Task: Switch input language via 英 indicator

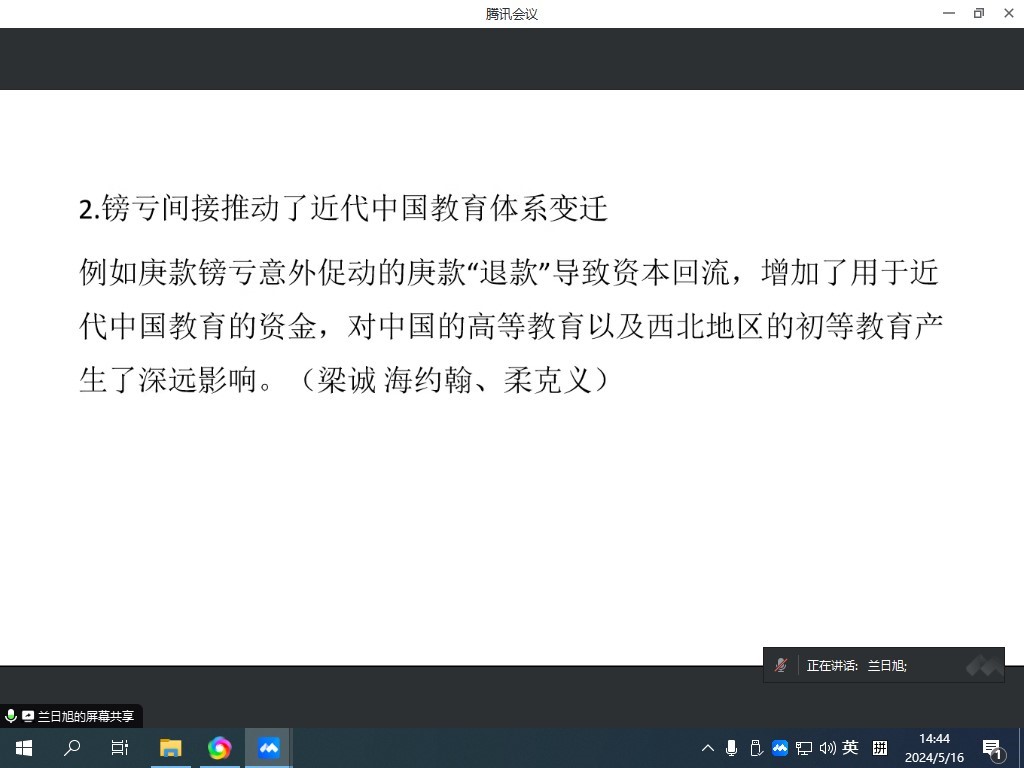Action: [x=851, y=748]
